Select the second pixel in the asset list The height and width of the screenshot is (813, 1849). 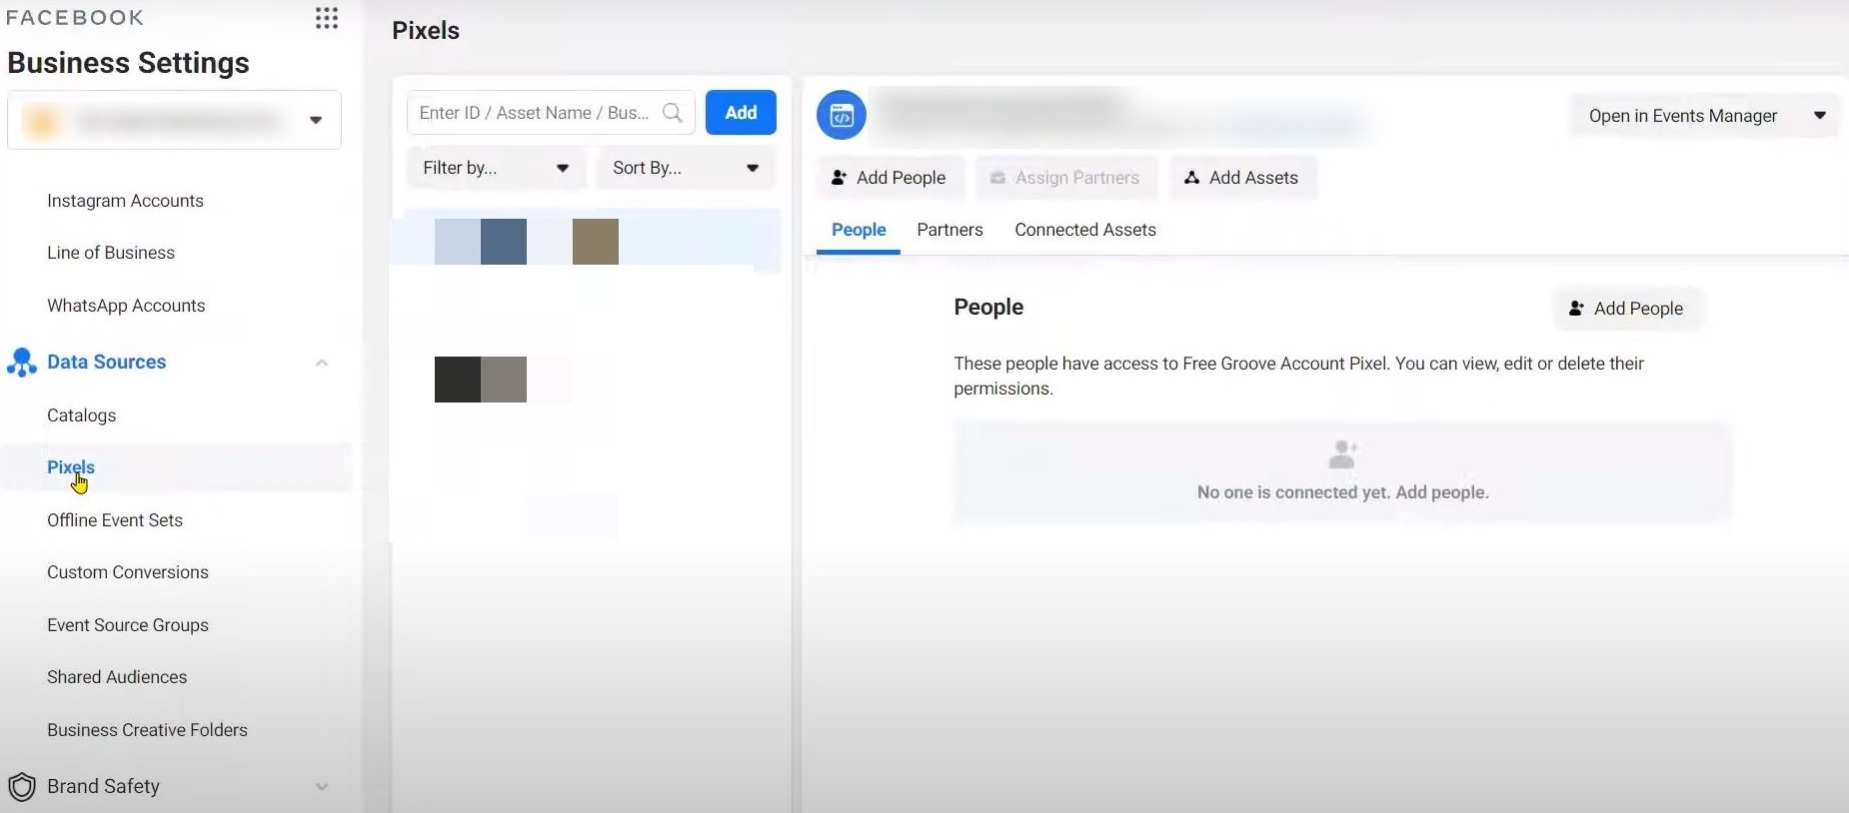click(x=585, y=380)
